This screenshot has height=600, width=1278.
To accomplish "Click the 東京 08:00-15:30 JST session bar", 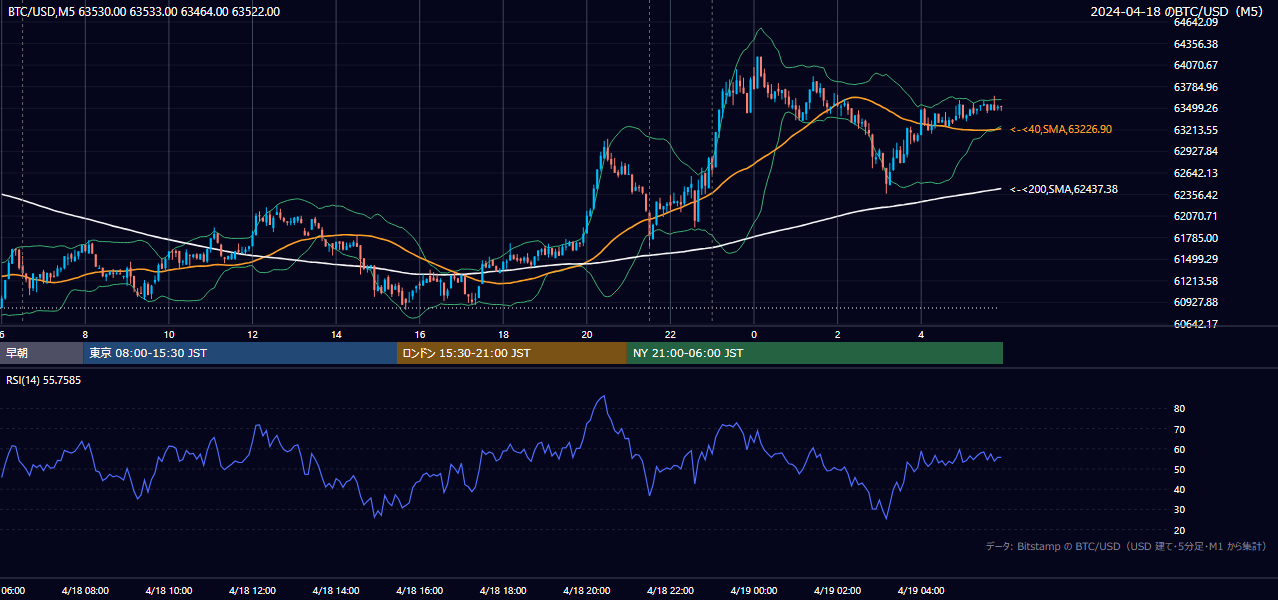I will click(240, 353).
